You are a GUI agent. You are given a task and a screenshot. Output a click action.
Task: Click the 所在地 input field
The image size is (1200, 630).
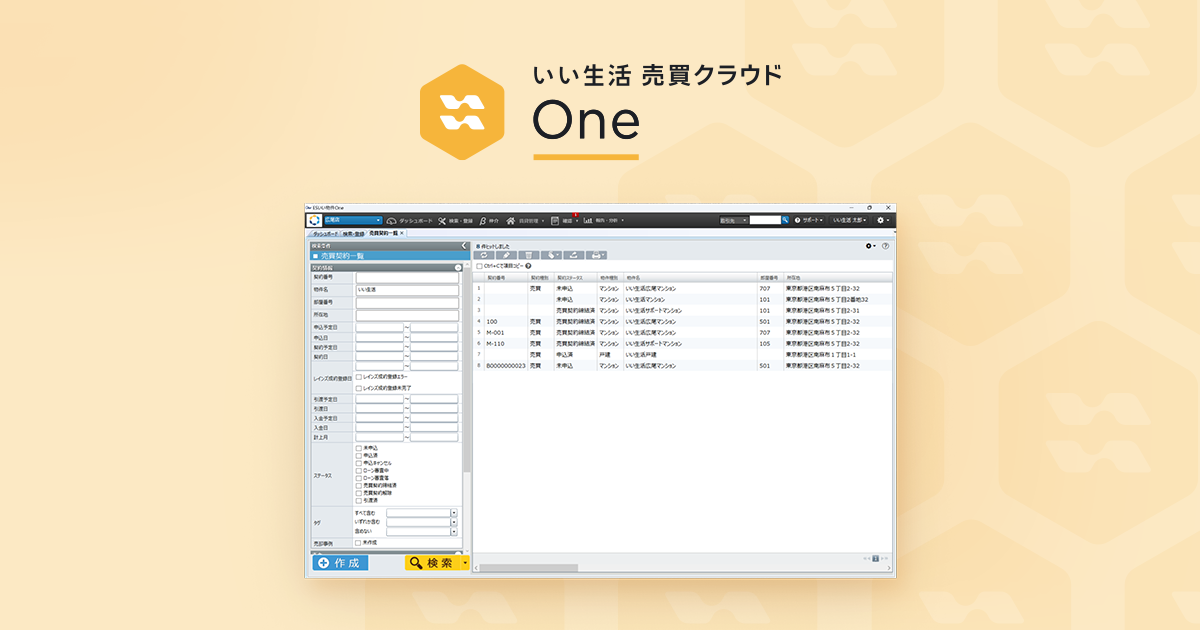tap(407, 315)
